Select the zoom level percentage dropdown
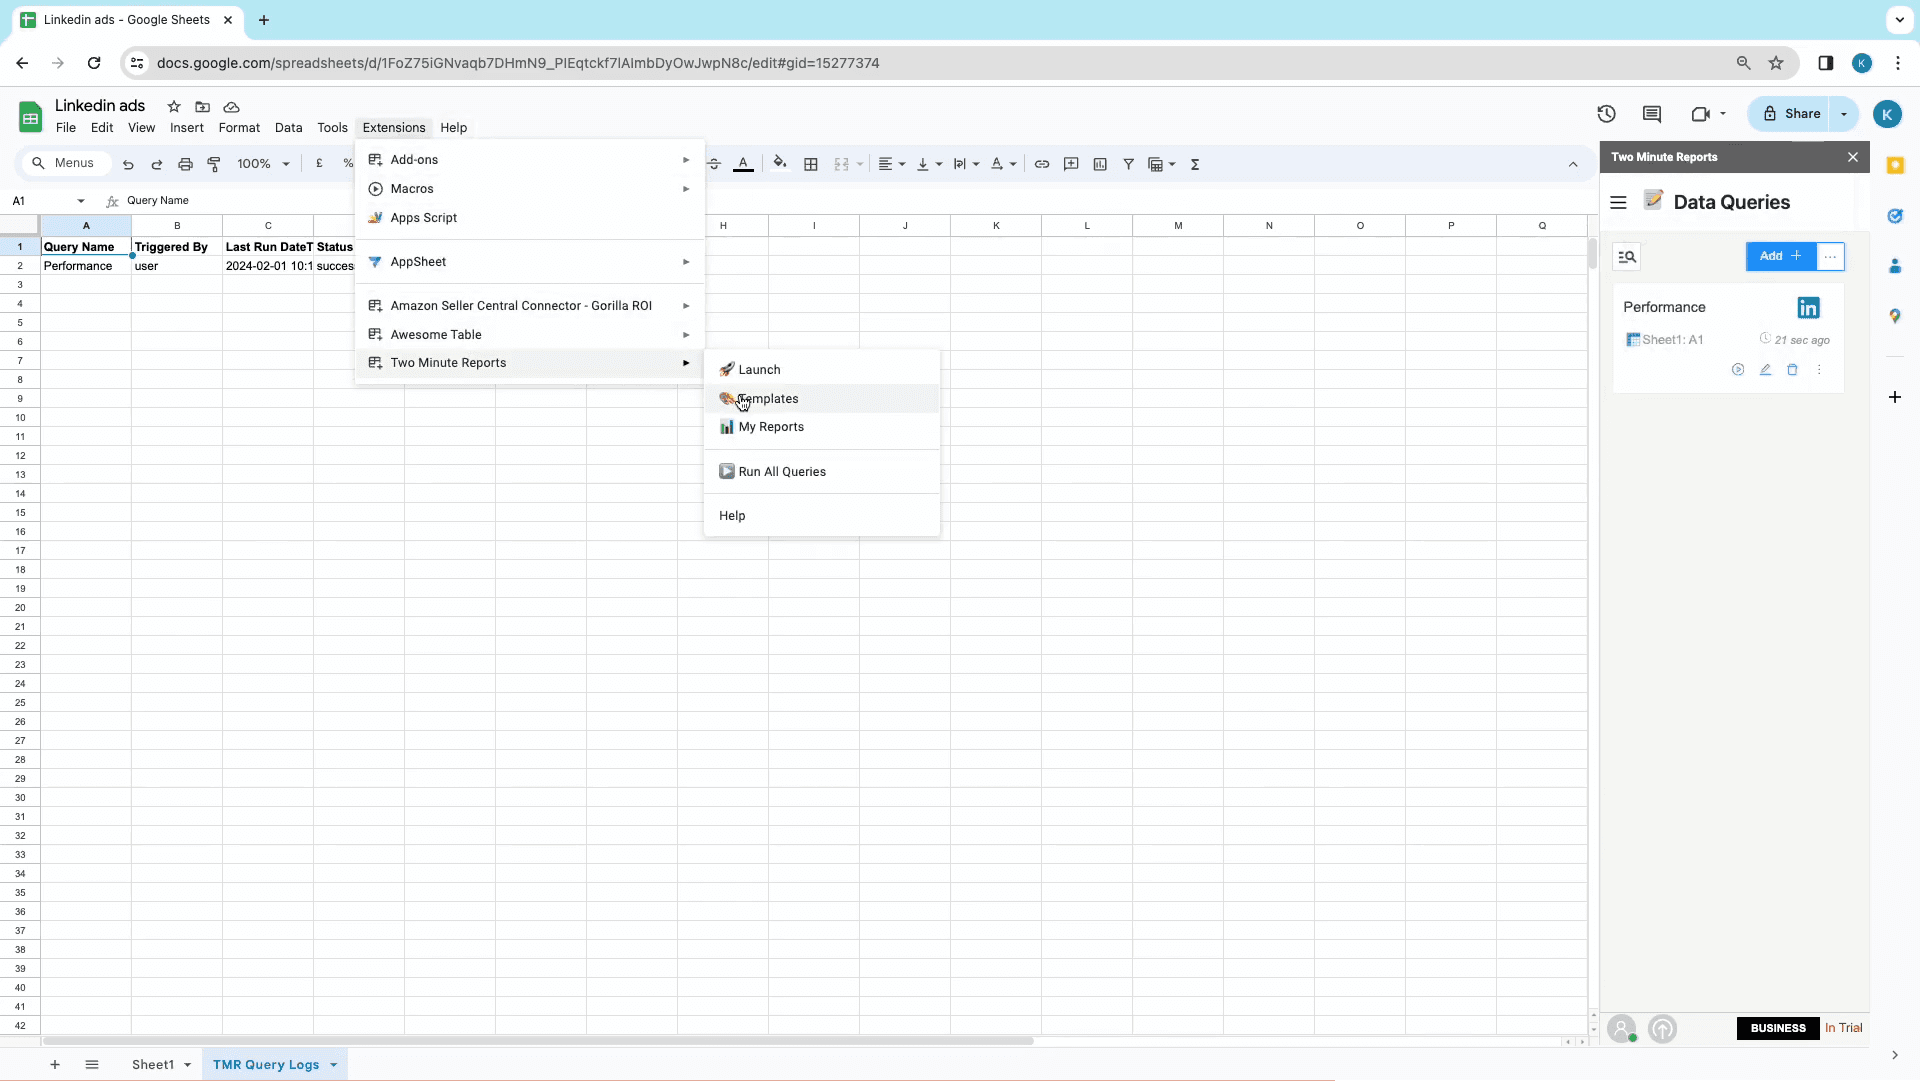The width and height of the screenshot is (1920, 1081). pos(262,163)
